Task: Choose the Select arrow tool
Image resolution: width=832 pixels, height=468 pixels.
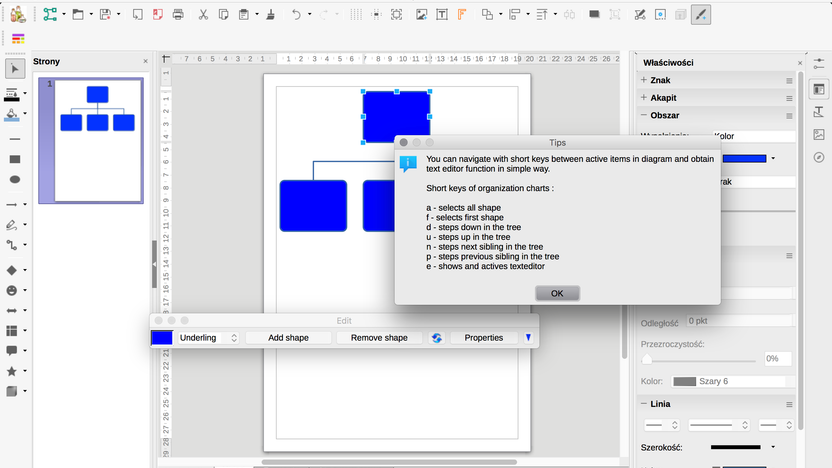Action: click(15, 69)
